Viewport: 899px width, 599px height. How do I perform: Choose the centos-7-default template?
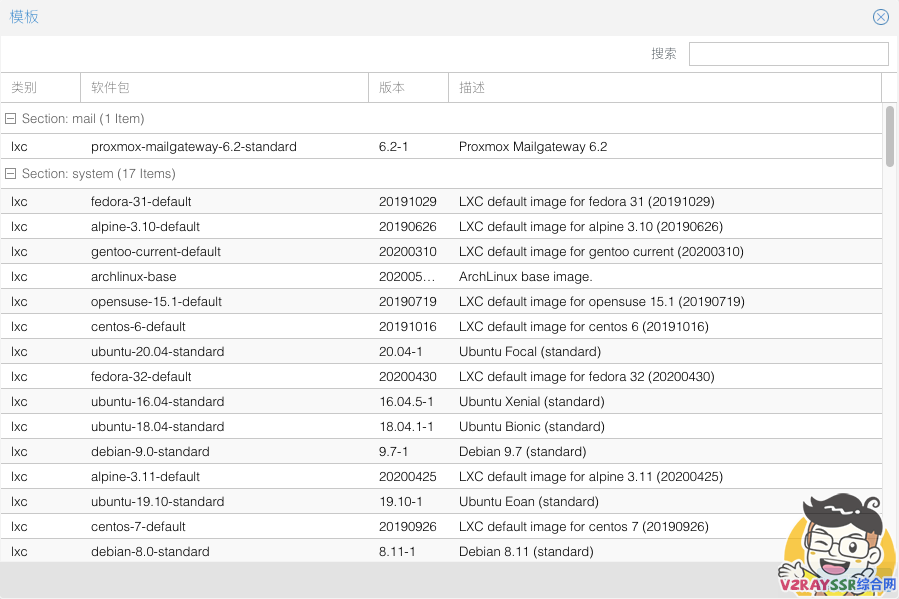coord(138,527)
